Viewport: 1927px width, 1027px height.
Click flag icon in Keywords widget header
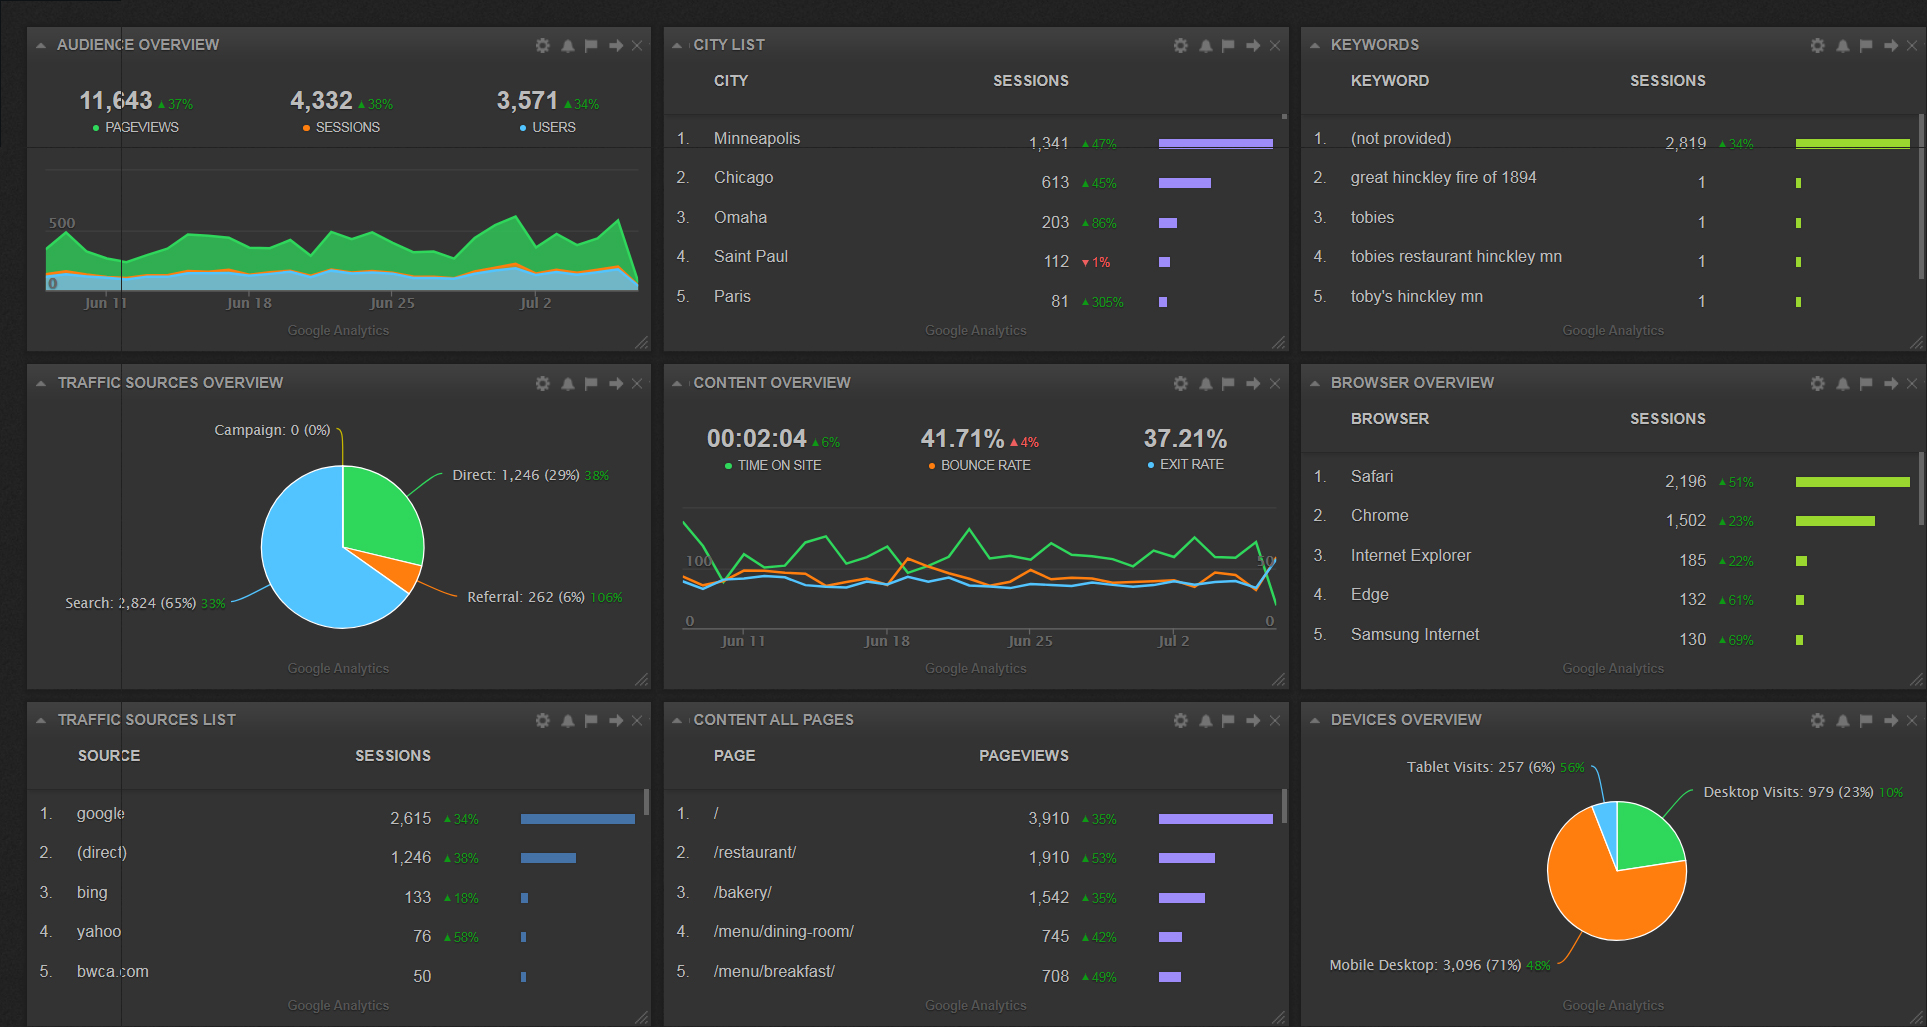pyautogui.click(x=1865, y=46)
